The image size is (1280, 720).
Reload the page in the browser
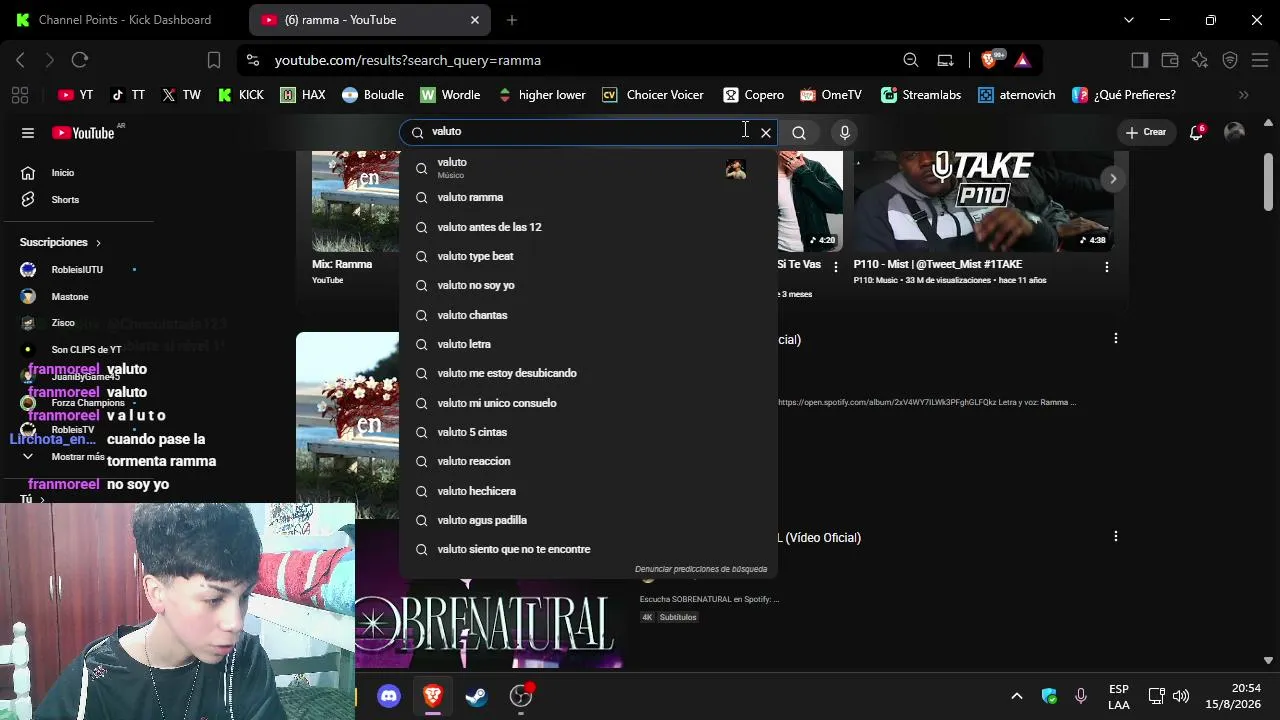pyautogui.click(x=80, y=60)
